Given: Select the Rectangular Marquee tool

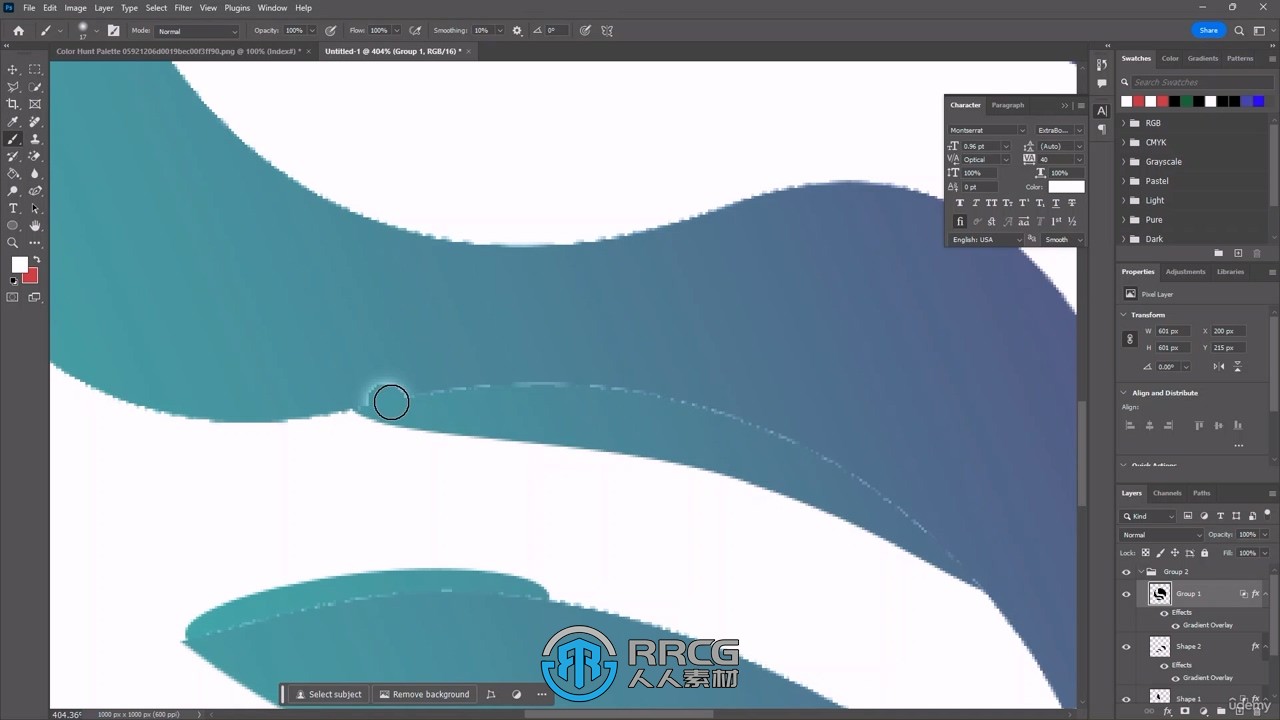Looking at the screenshot, I should (35, 69).
